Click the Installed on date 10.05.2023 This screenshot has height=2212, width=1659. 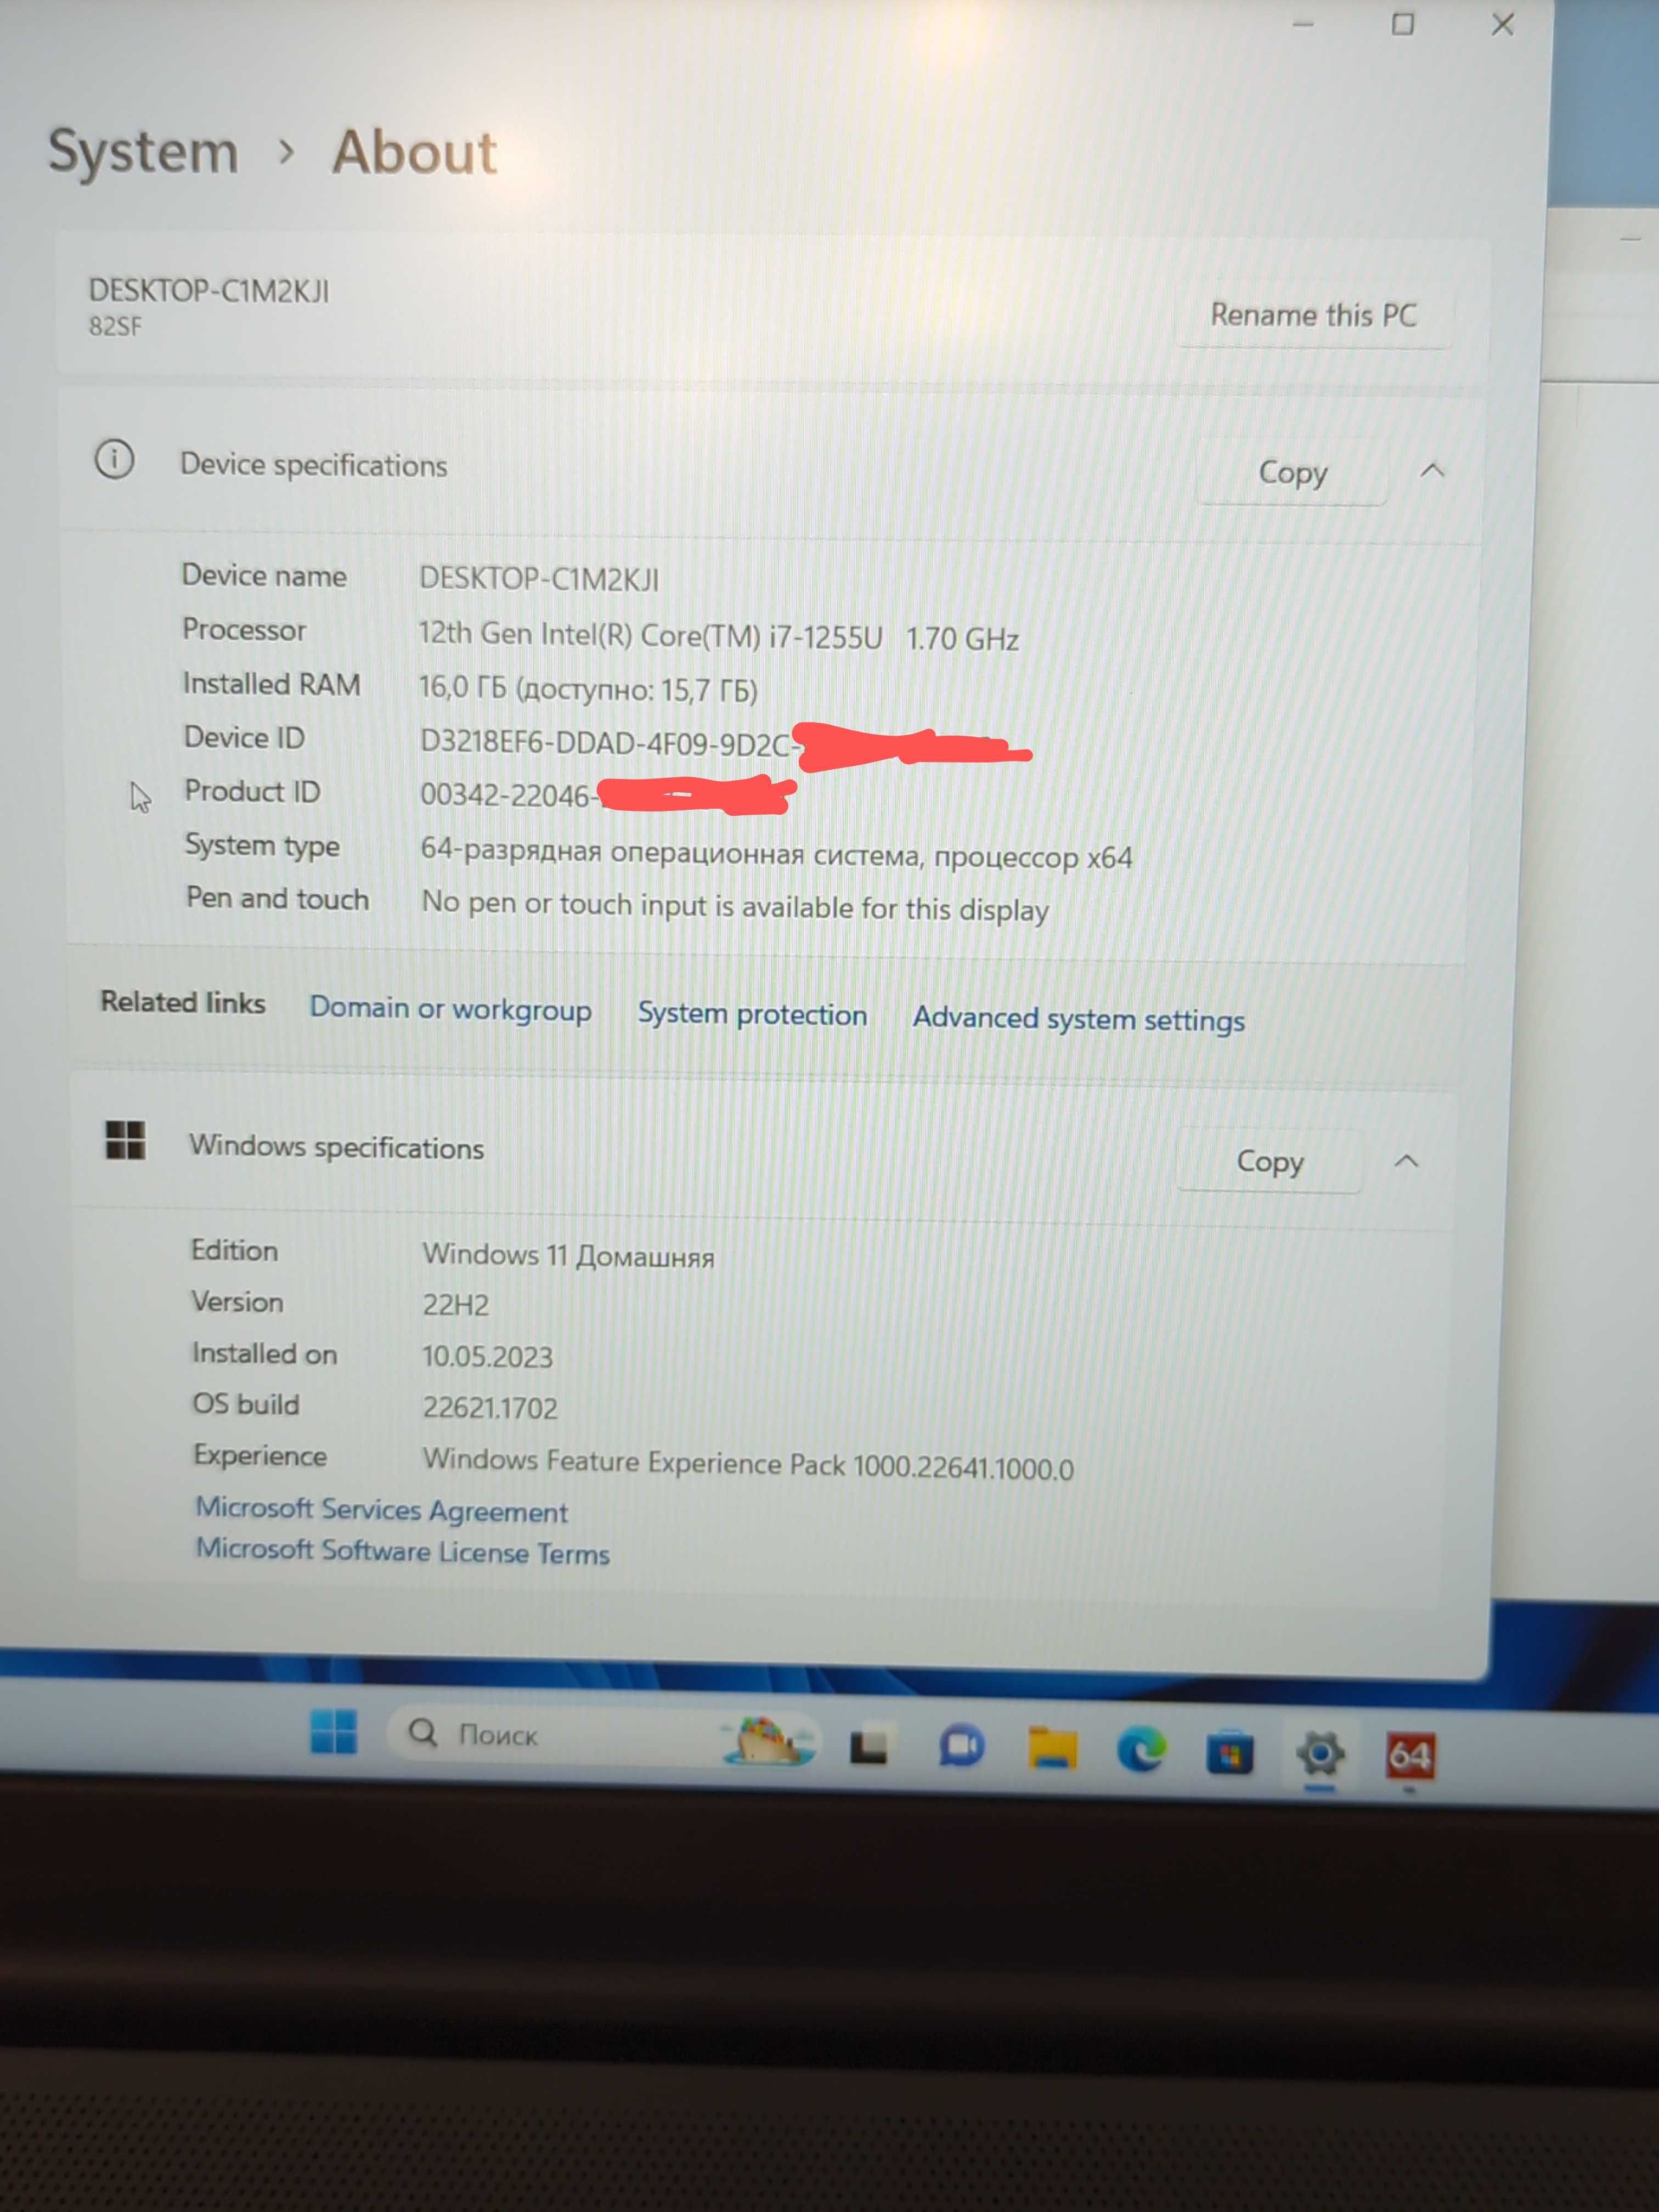coord(487,1357)
